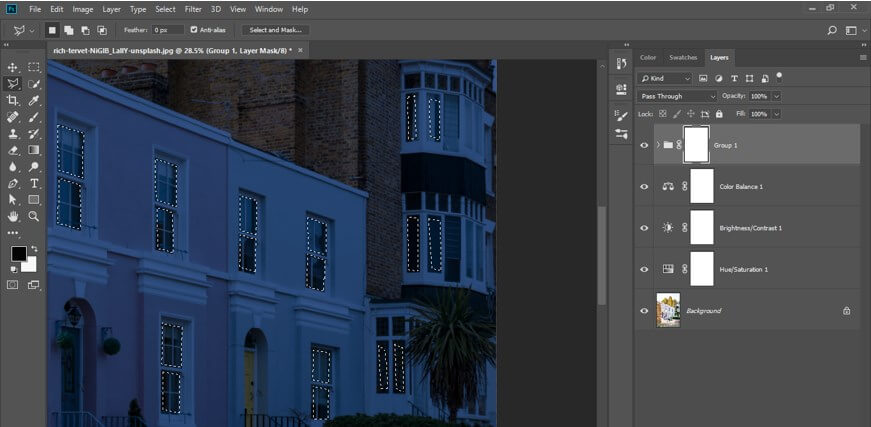Select the Gradient tool
The height and width of the screenshot is (427, 871).
click(34, 150)
